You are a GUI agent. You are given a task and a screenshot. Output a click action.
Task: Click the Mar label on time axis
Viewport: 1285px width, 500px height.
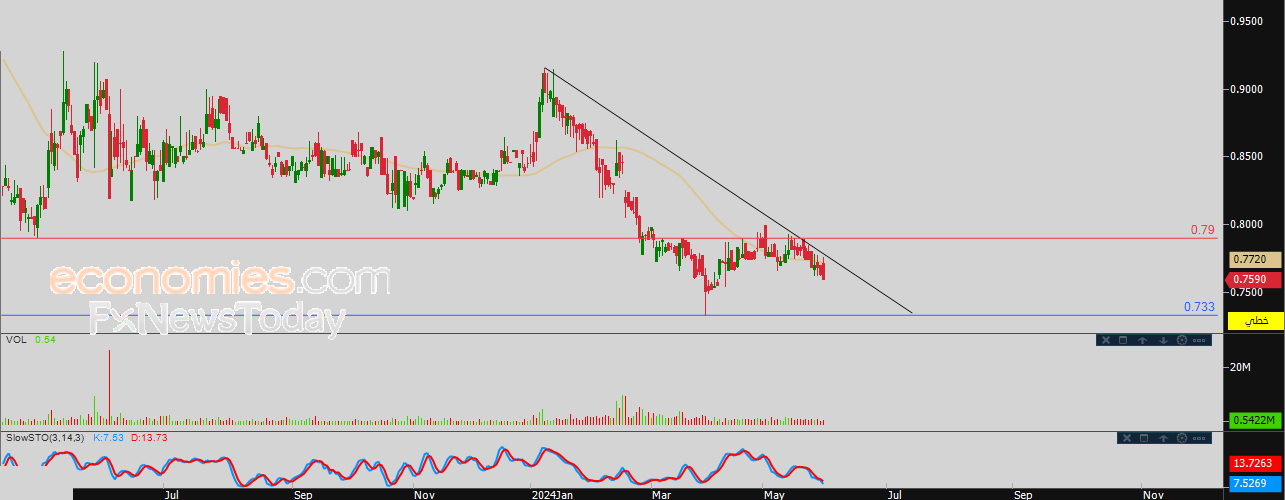click(x=660, y=494)
